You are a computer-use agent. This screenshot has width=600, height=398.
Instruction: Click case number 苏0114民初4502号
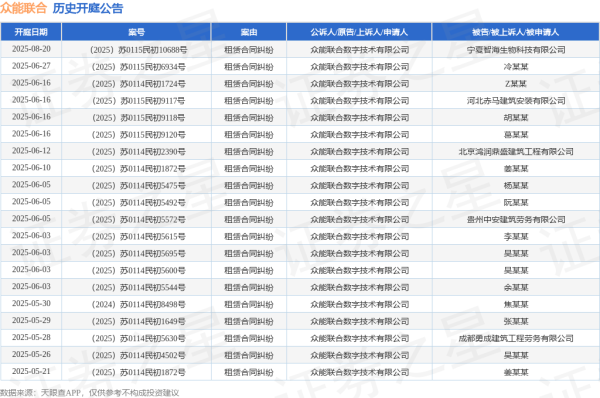[139, 356]
